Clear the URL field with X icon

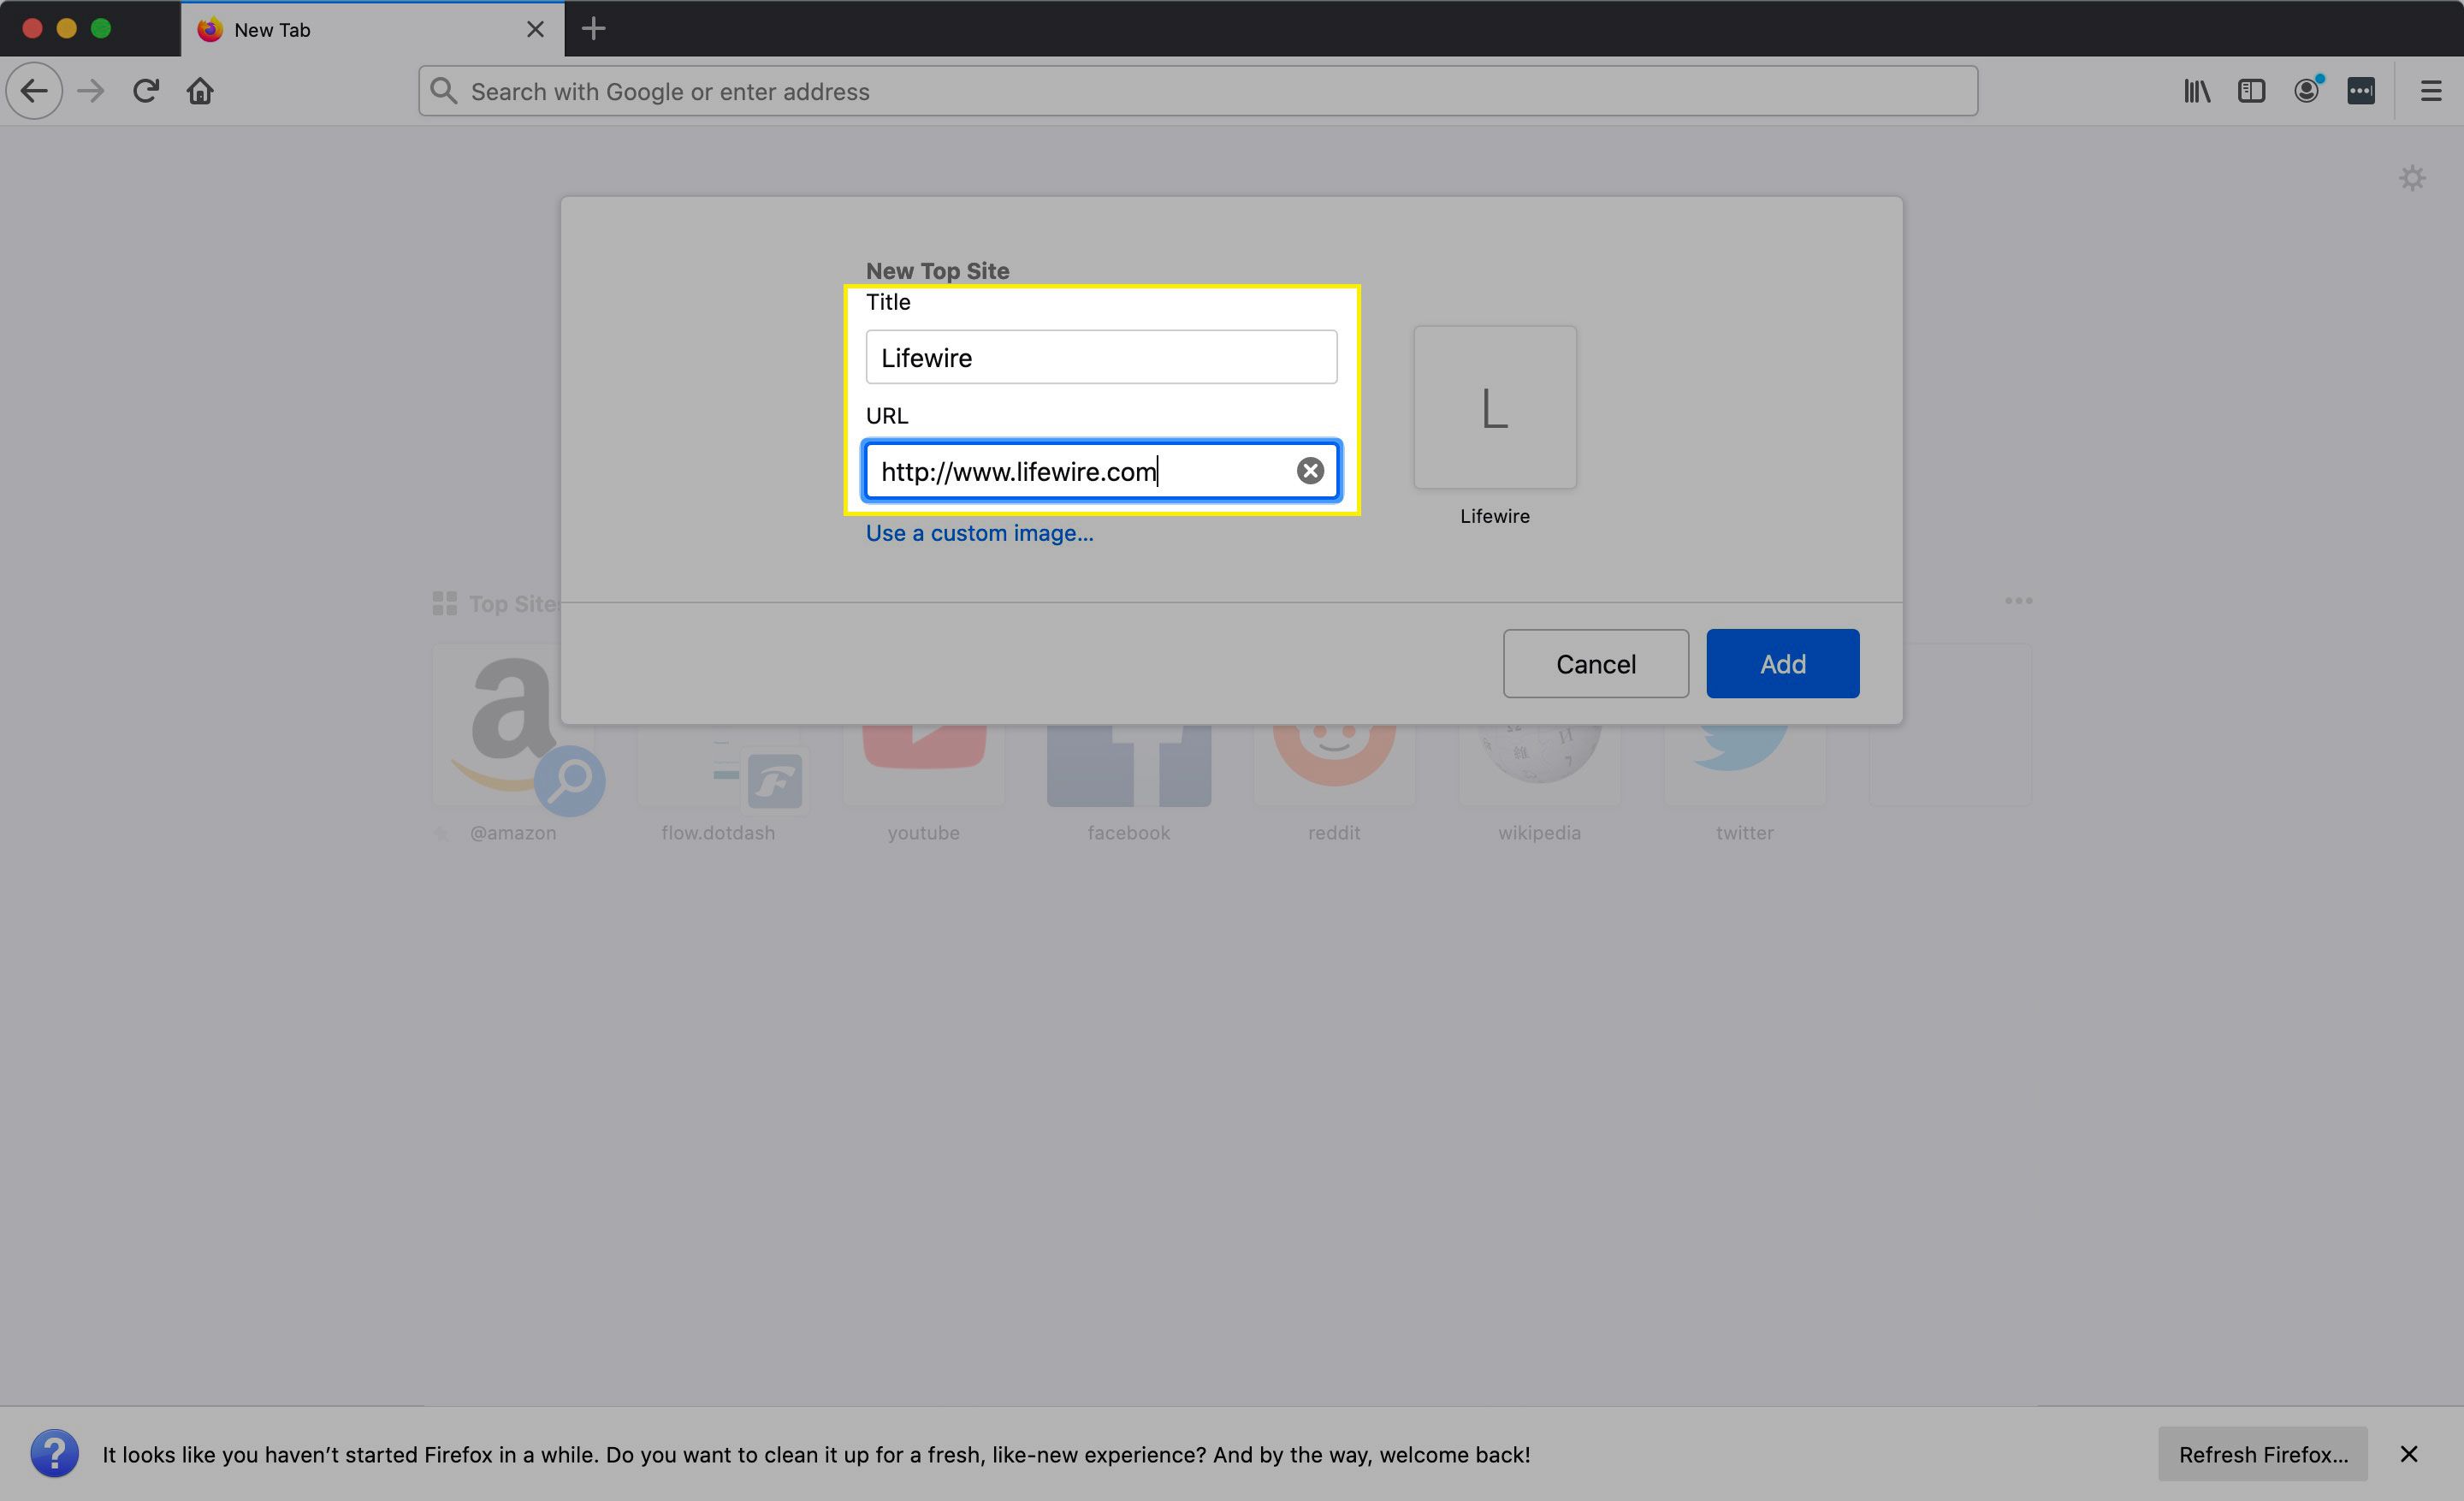[1310, 471]
